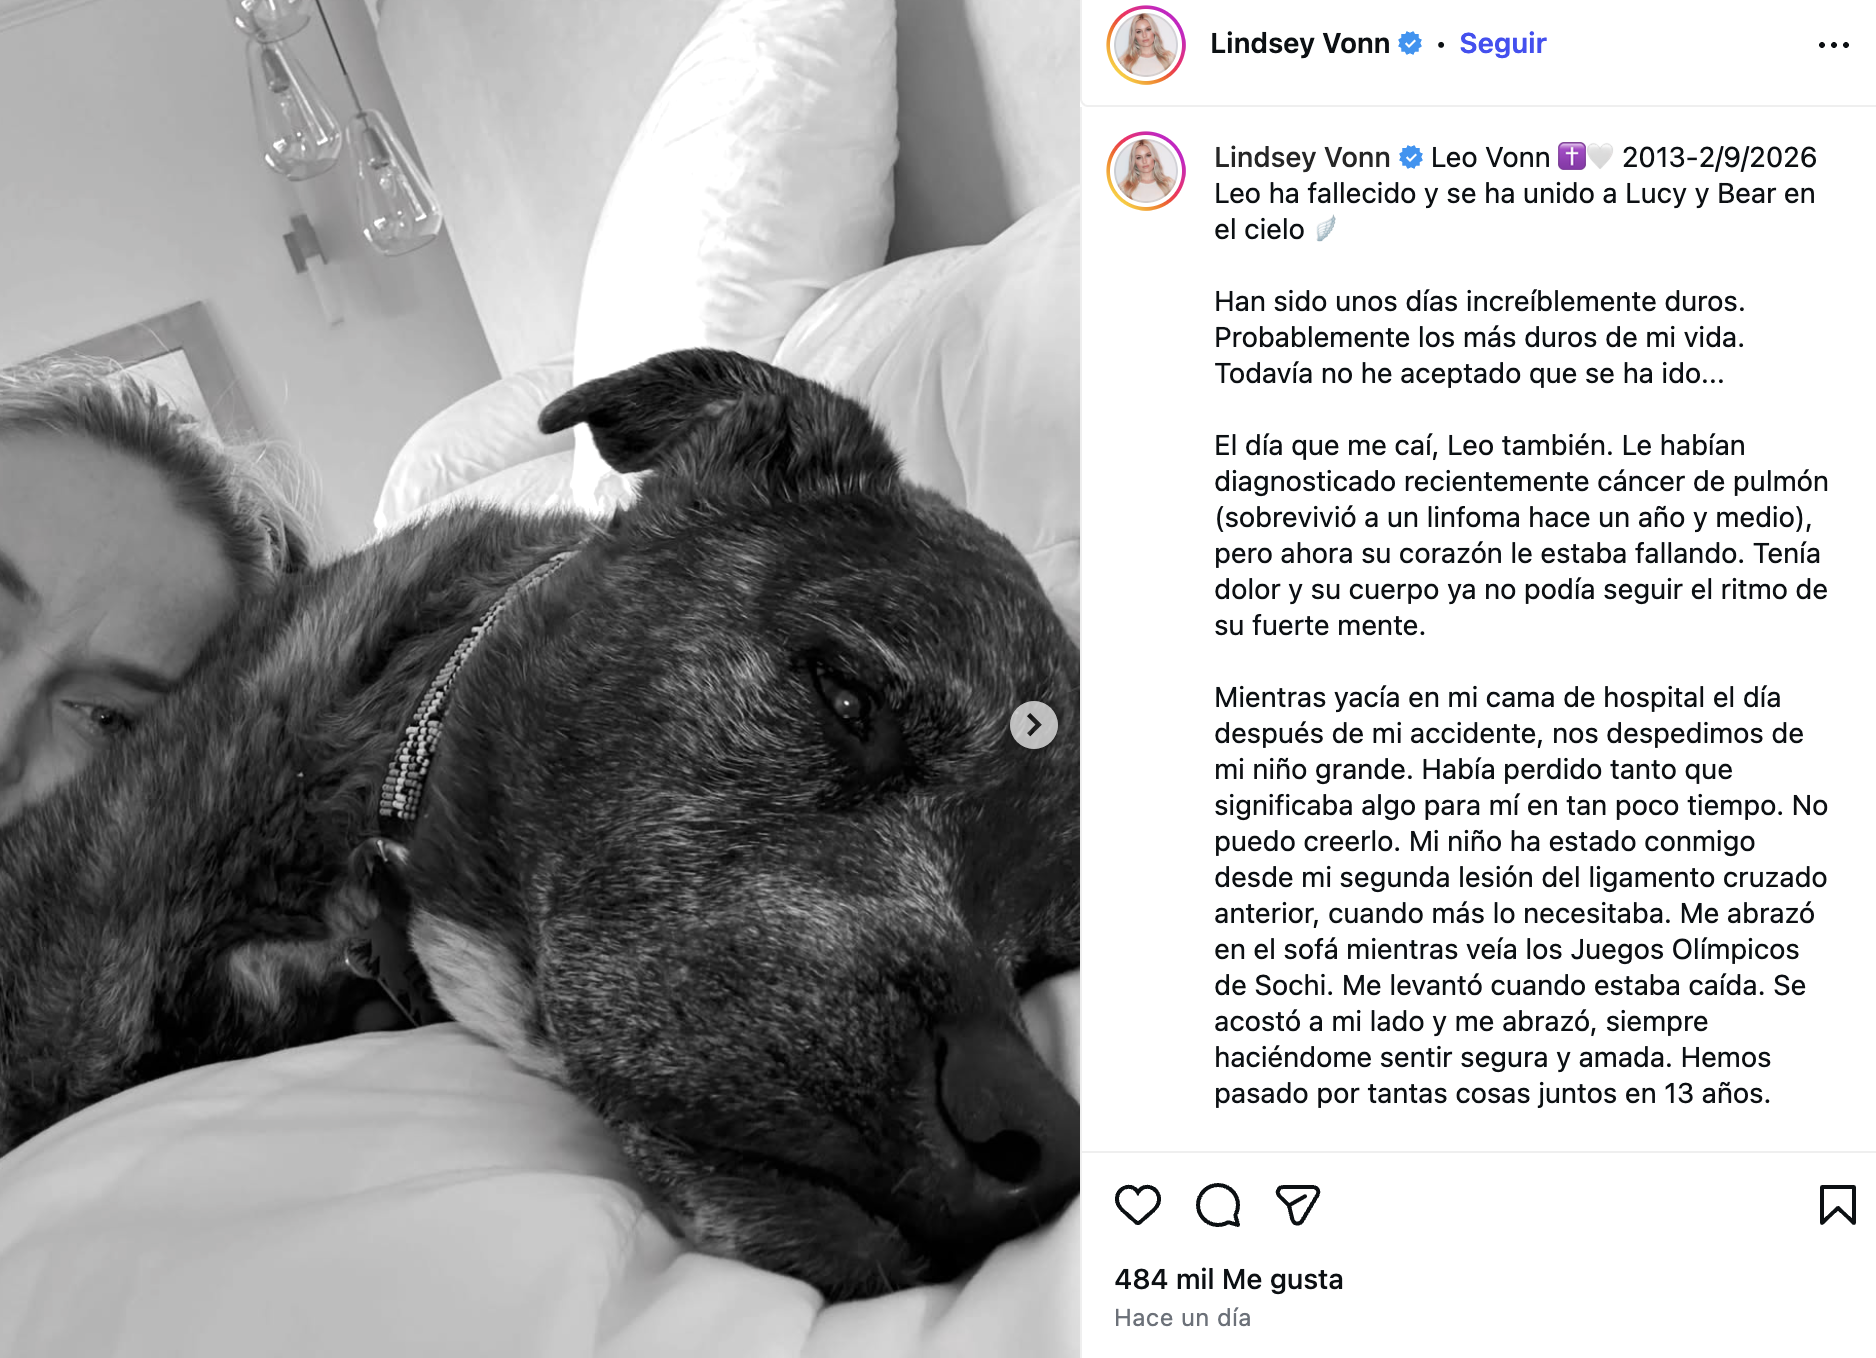Open comments with the speech bubble icon
The width and height of the screenshot is (1876, 1358).
1218,1205
